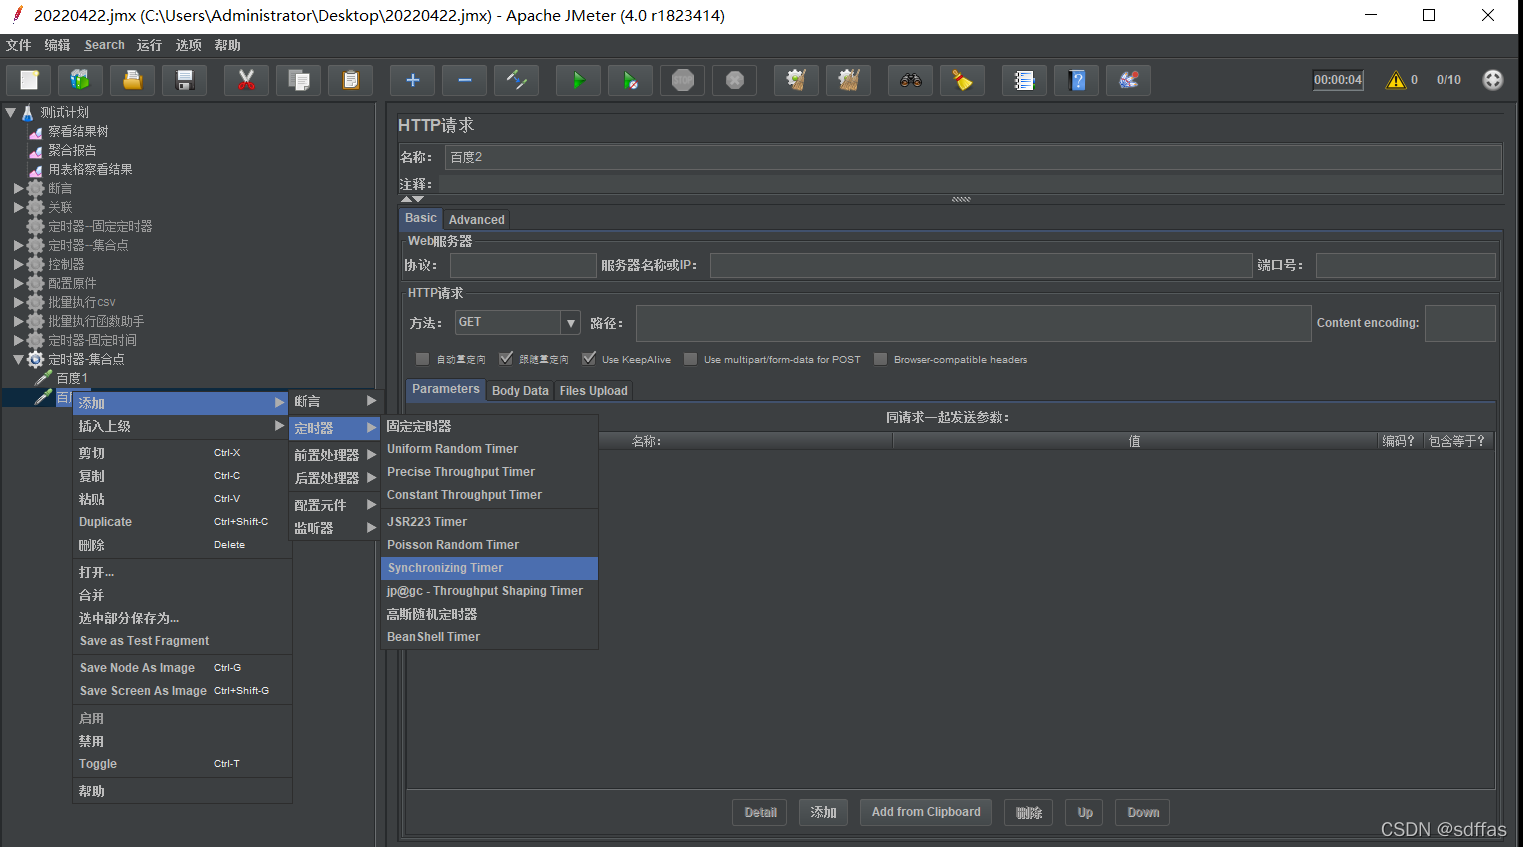Click the Help question mark icon
Screen dimensions: 1523x847
pos(1076,80)
